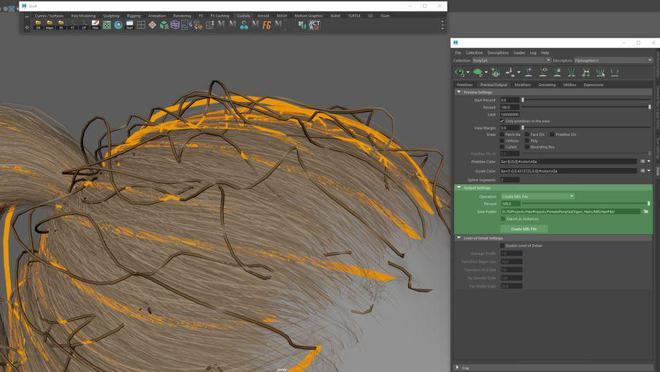Screen dimensions: 660x372
Task: Open the Primitives tab in XGen
Action: point(464,85)
